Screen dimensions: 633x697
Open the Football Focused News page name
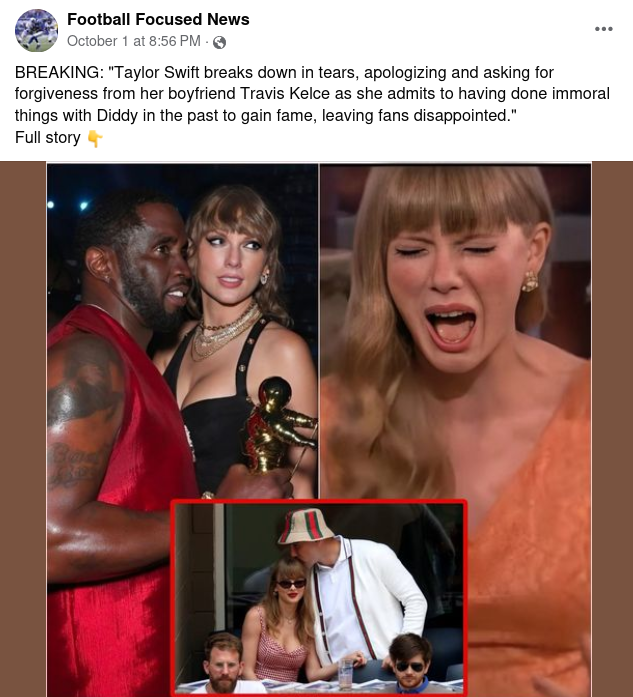coord(158,19)
